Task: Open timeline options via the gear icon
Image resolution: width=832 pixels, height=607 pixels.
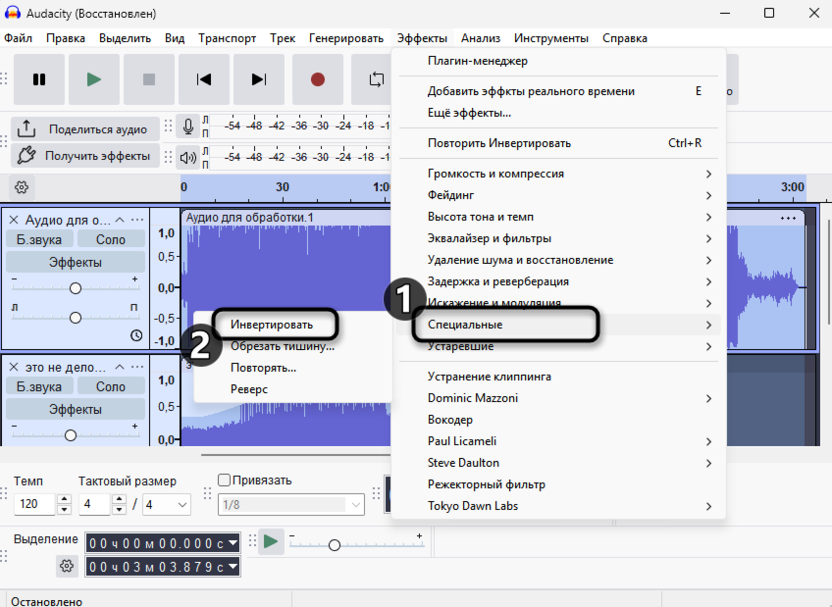Action: point(20,187)
